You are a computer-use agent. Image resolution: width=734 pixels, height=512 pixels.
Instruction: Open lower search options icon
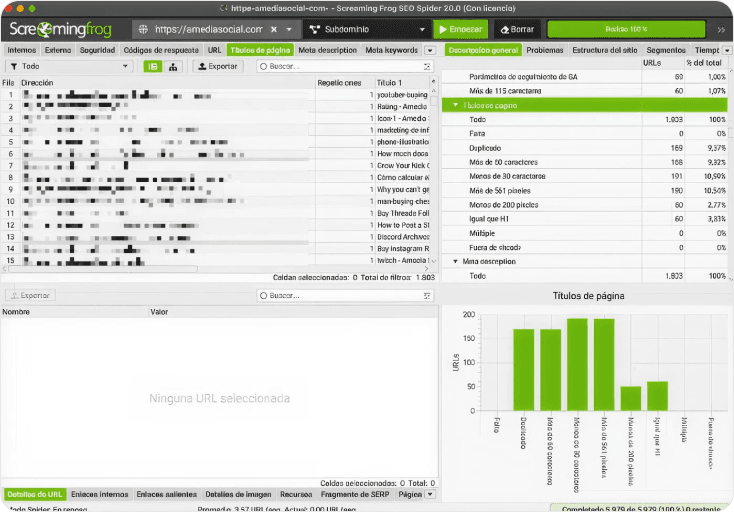427,296
